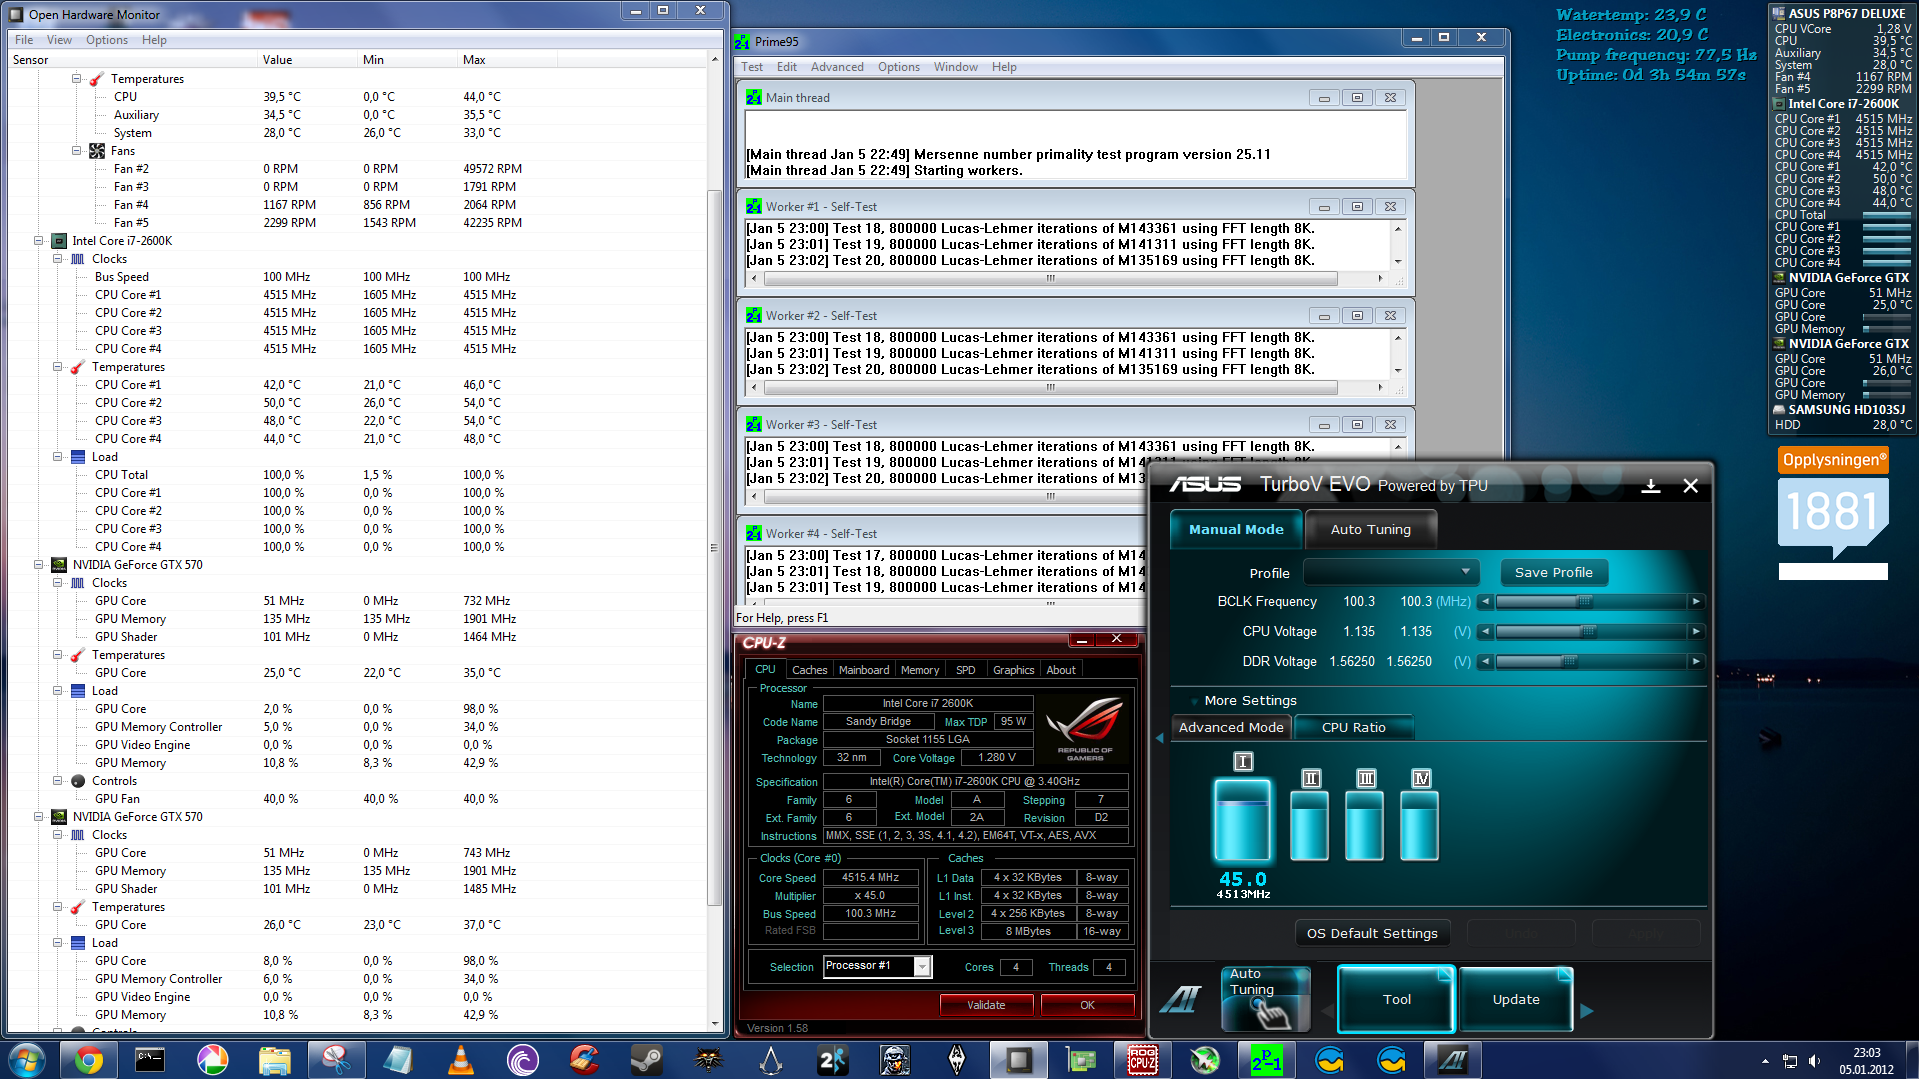
Task: Increase DDR Voltage with its right arrow
Action: click(x=1696, y=661)
